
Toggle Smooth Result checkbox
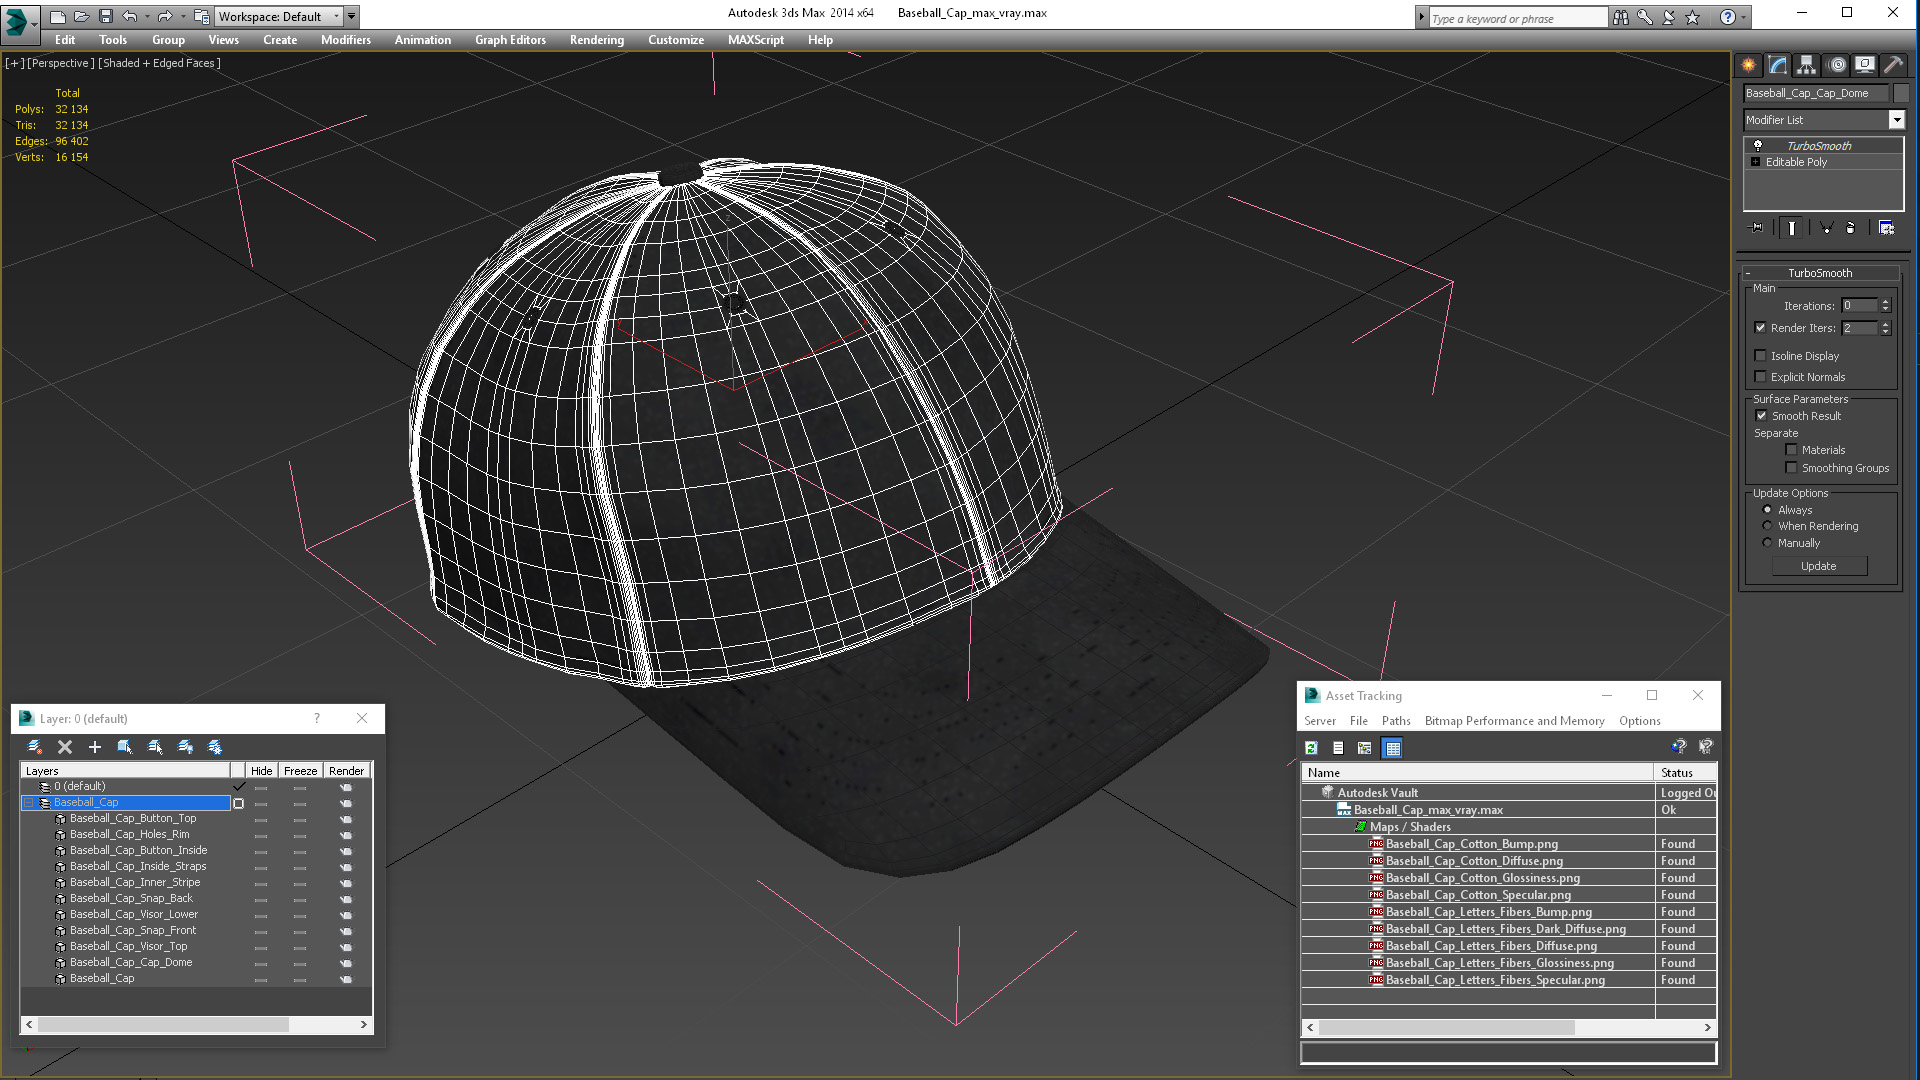click(x=1761, y=415)
